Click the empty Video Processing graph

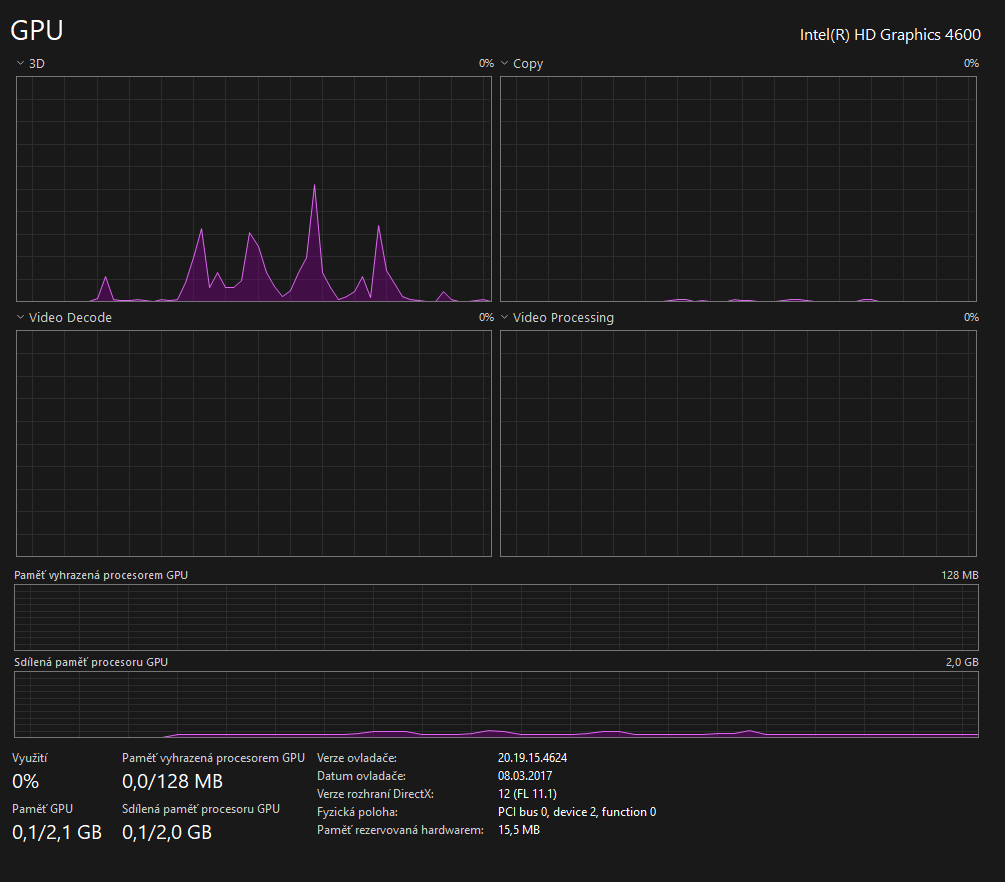click(x=738, y=443)
